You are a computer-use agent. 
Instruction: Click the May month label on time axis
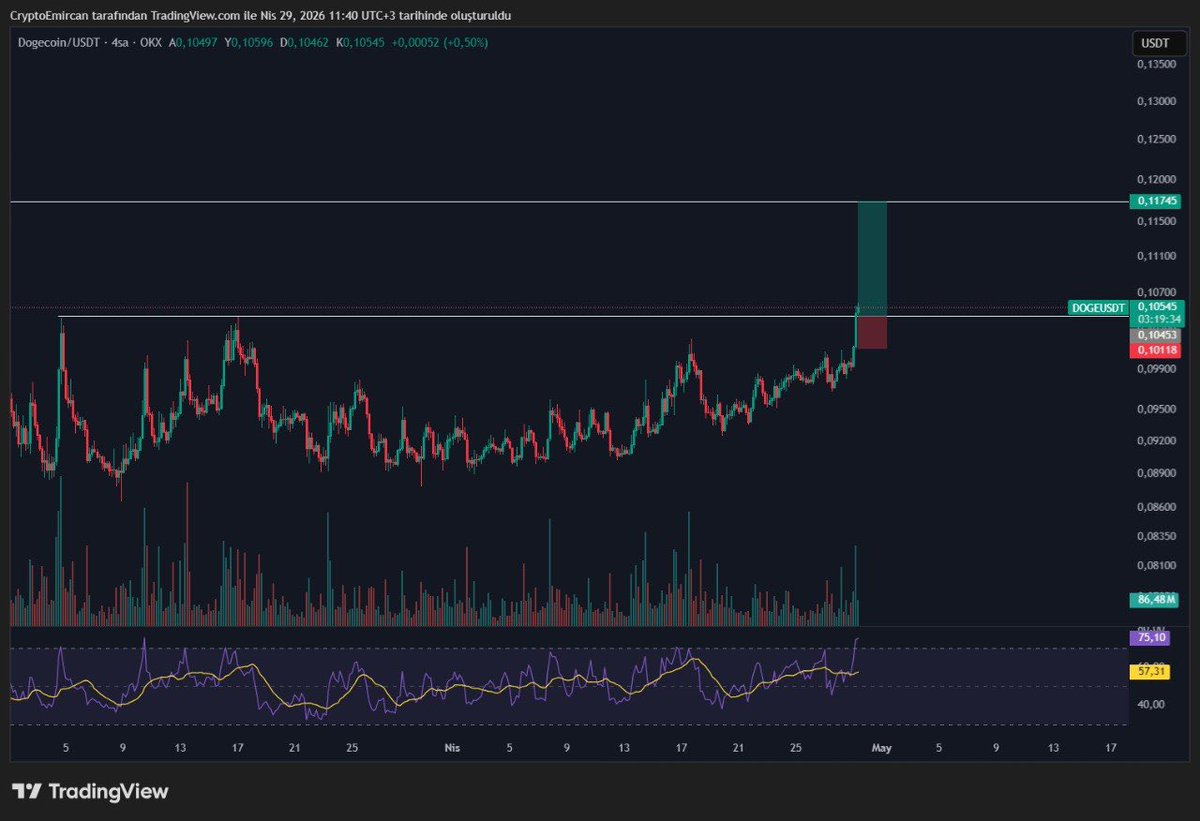[x=881, y=746]
